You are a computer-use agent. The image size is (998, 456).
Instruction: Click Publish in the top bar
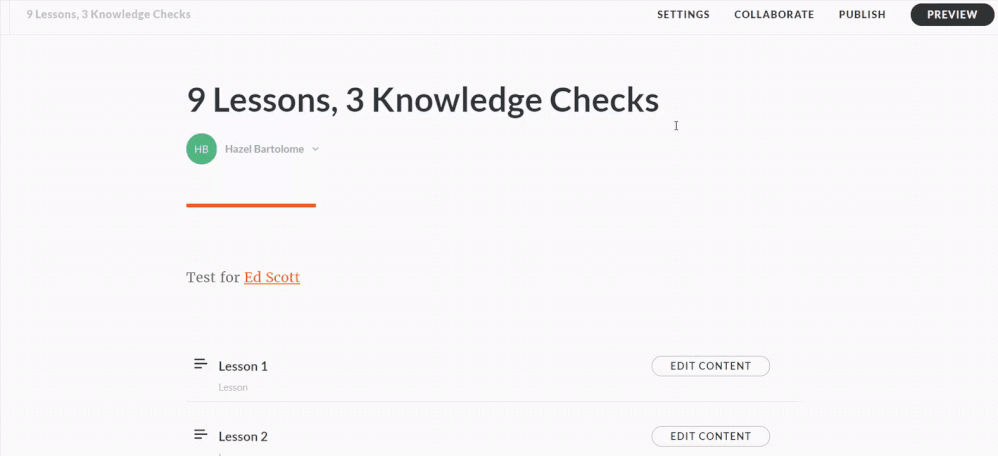pos(862,15)
